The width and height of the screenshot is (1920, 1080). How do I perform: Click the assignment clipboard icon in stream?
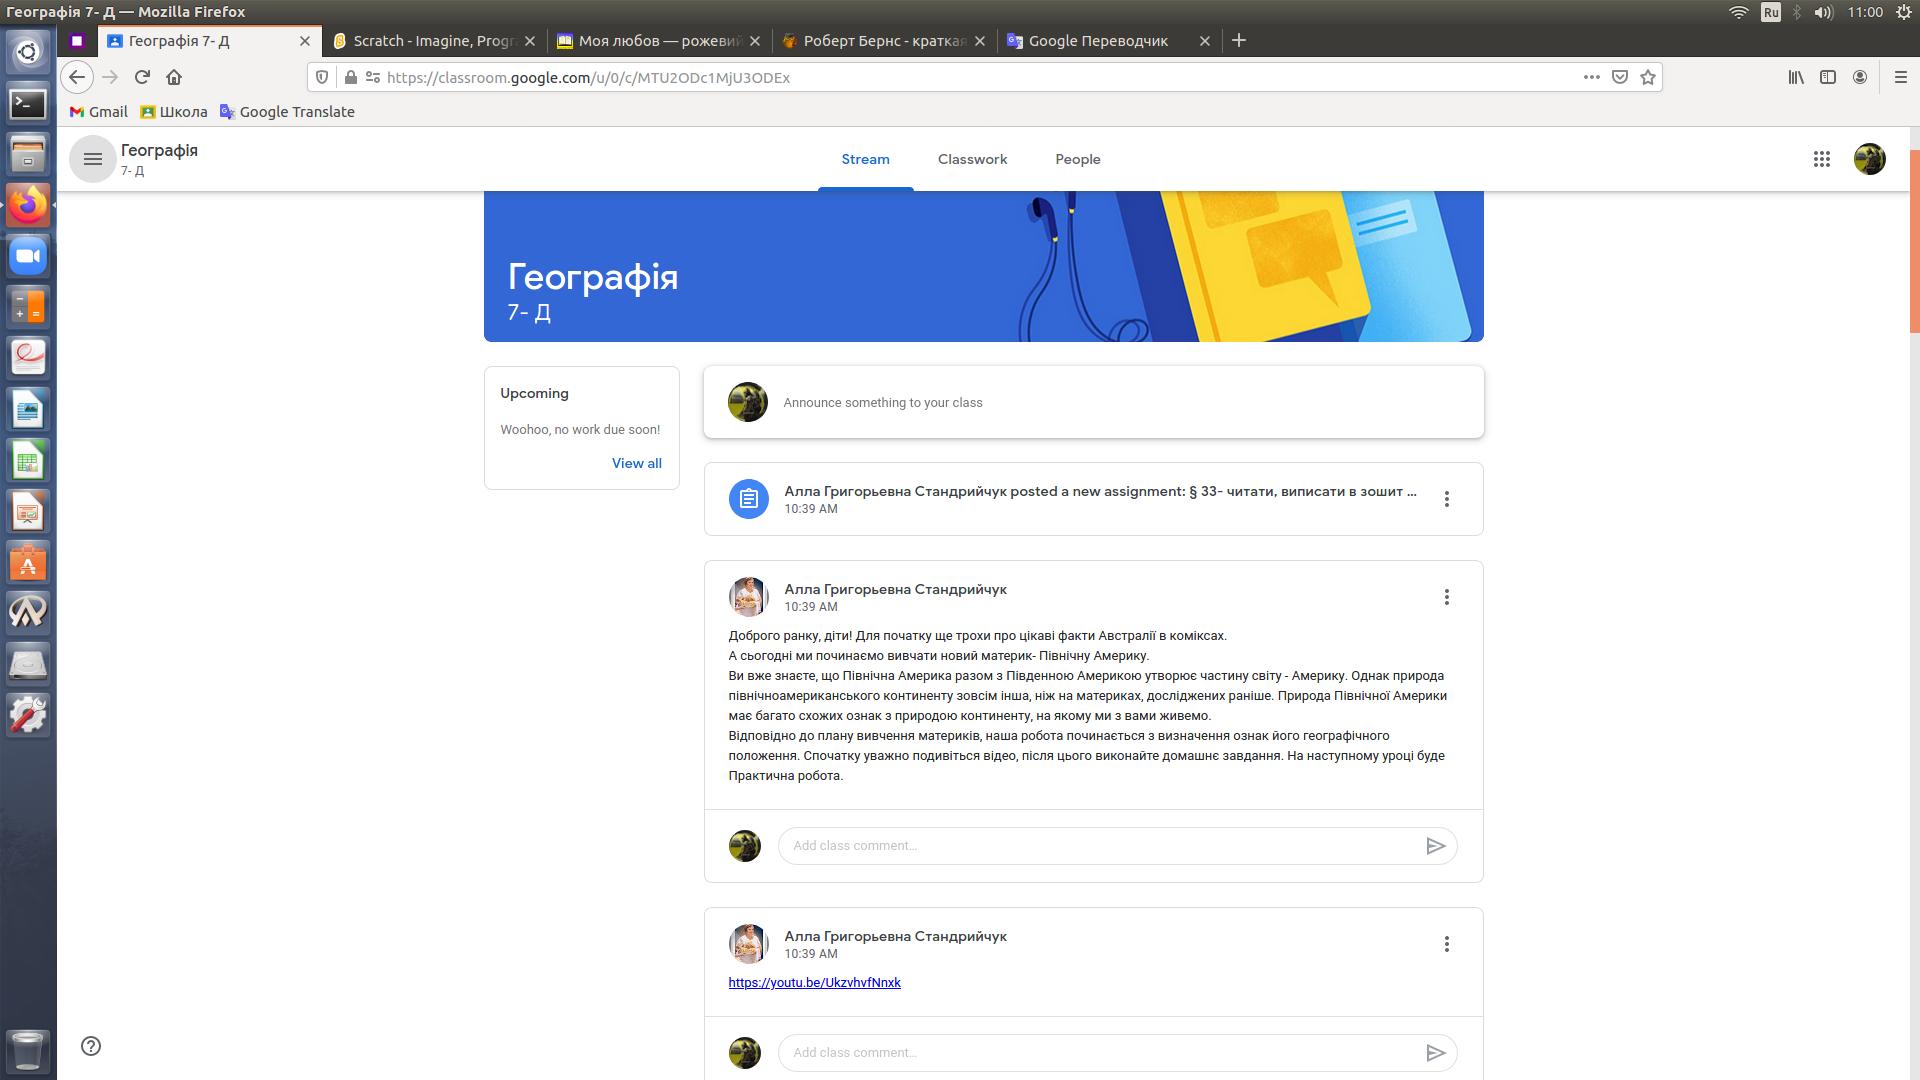point(748,499)
